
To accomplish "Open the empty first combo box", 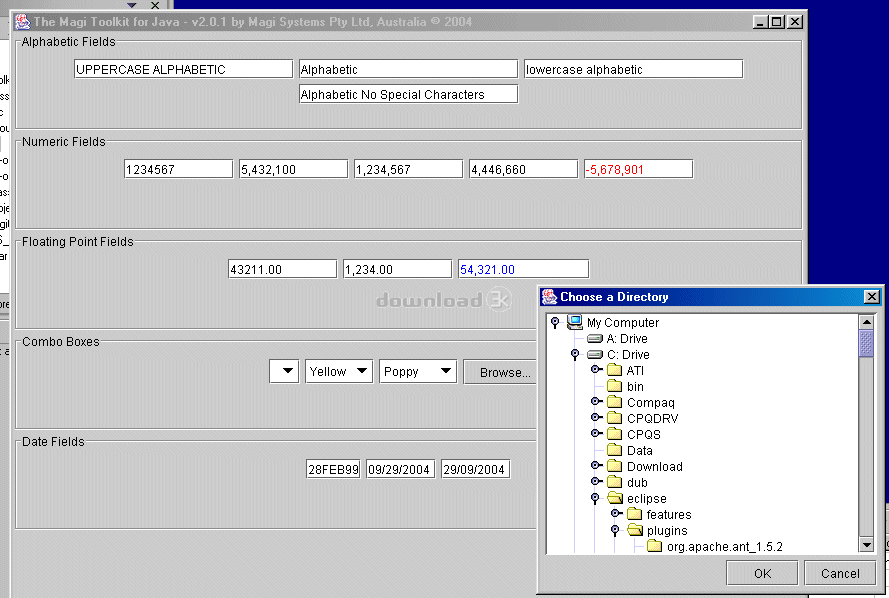I will [284, 371].
